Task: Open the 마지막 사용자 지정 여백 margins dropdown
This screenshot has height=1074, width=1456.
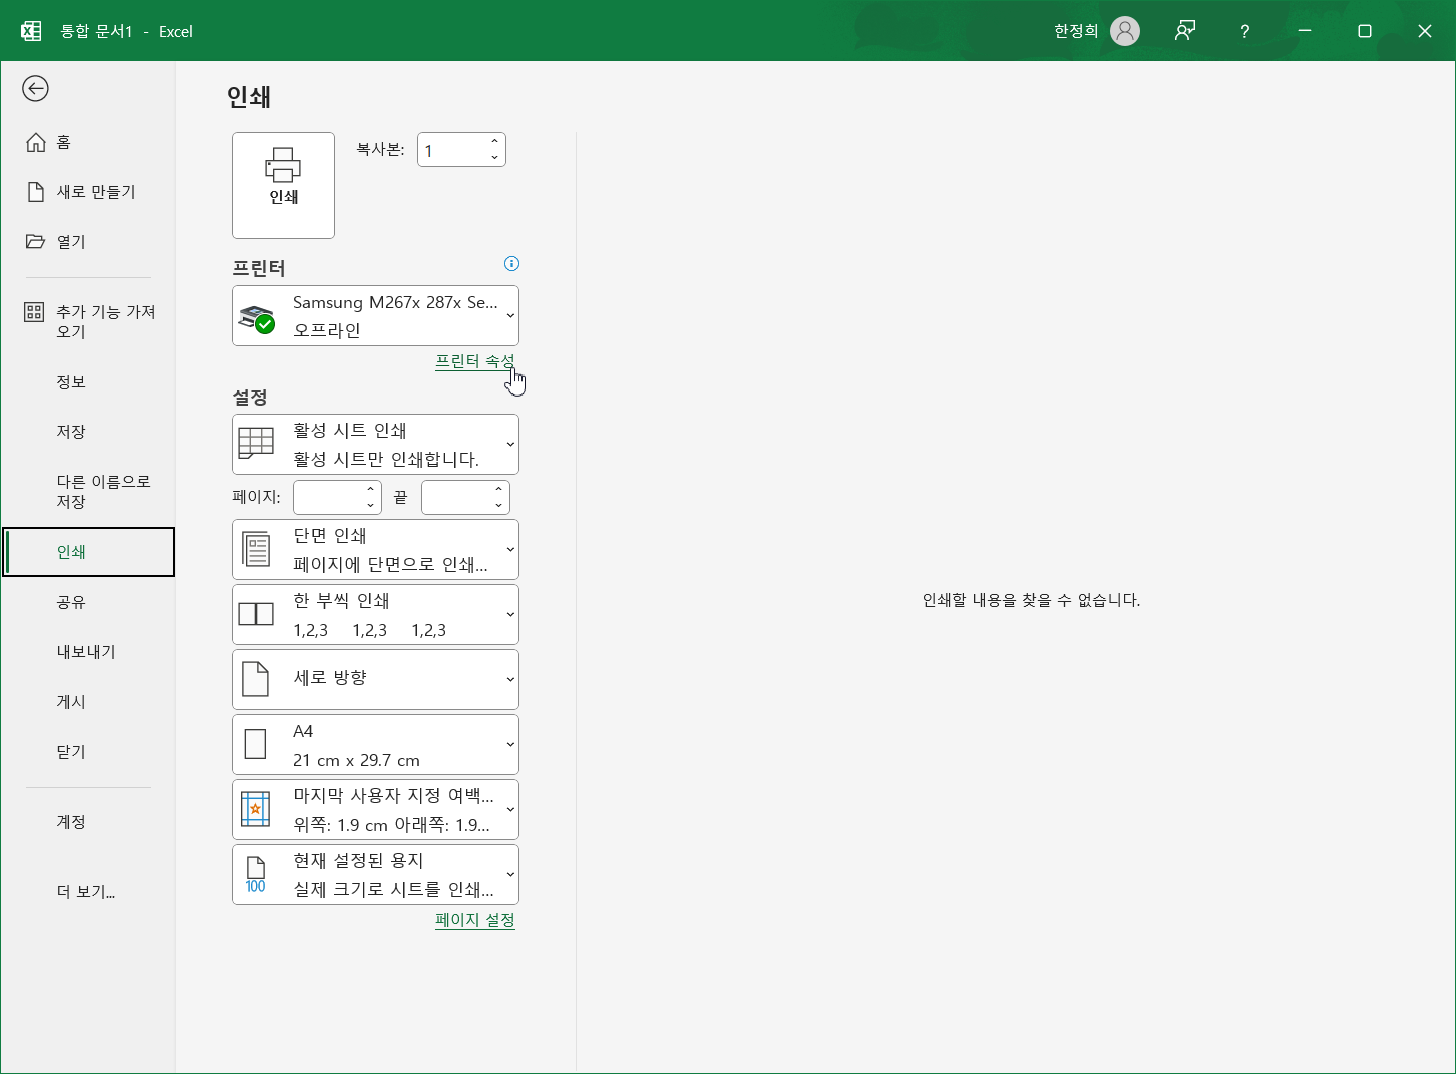Action: [x=375, y=810]
